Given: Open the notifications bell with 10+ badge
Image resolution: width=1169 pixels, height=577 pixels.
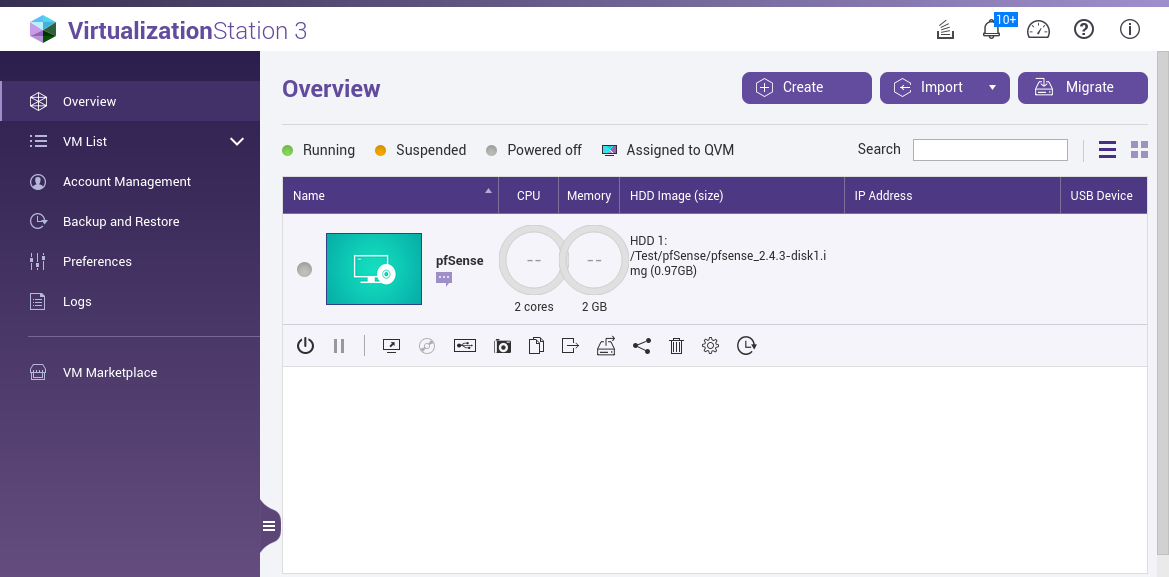Looking at the screenshot, I should tap(992, 30).
